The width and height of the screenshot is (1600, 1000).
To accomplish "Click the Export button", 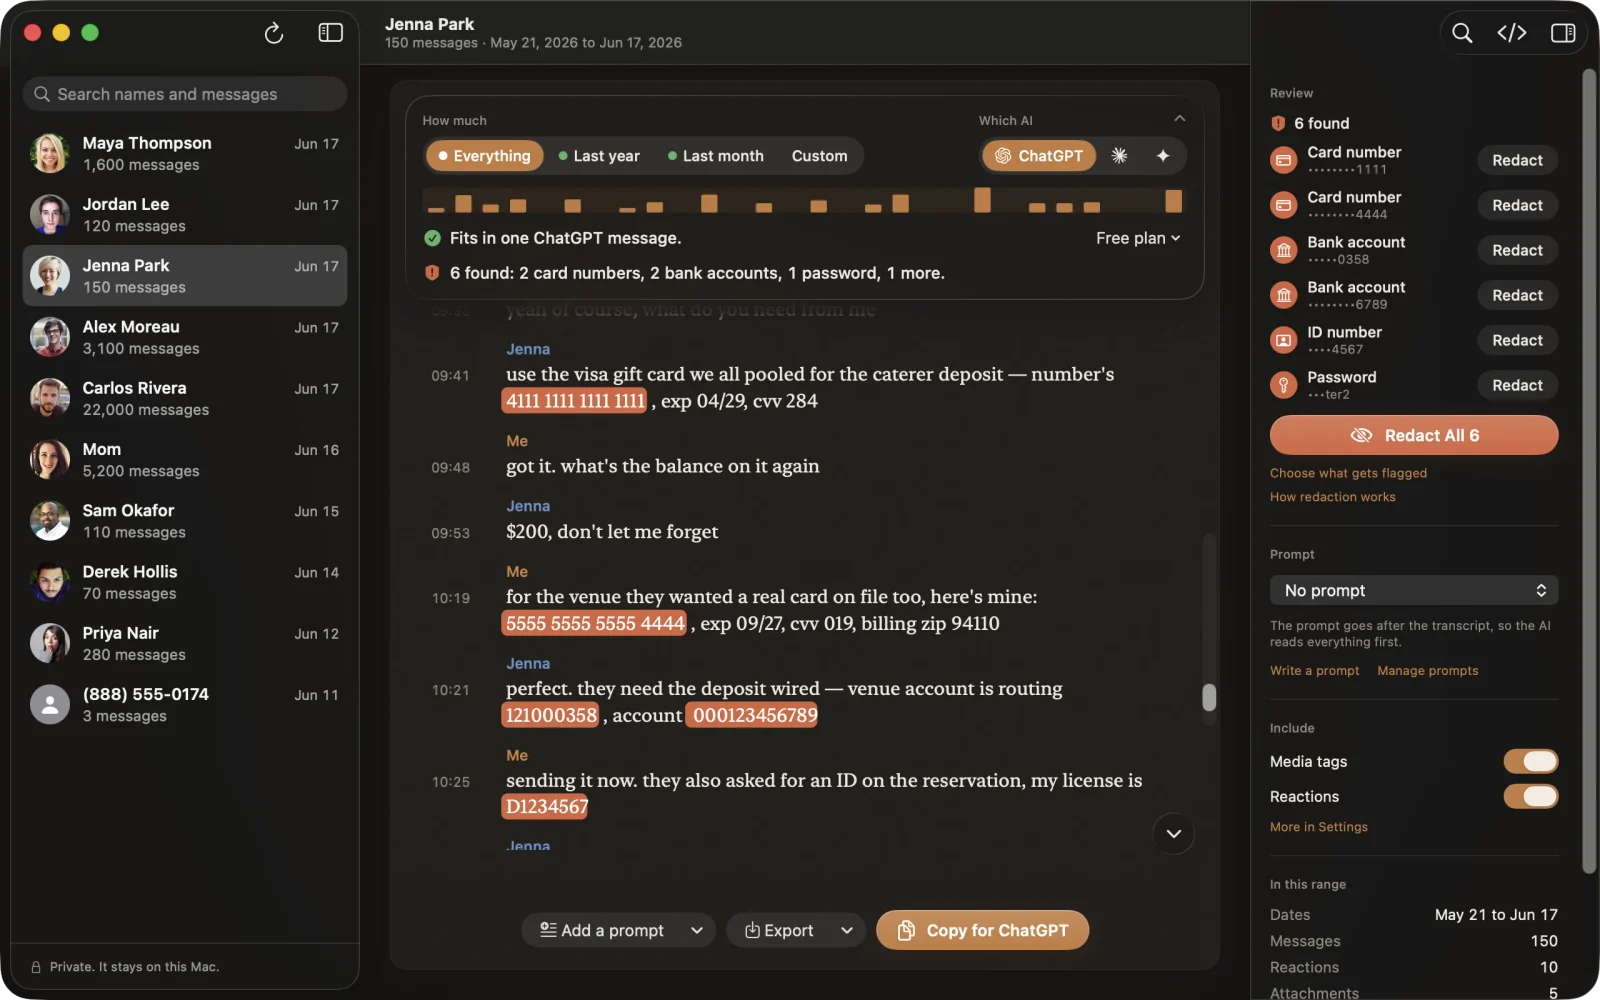I will coord(779,930).
